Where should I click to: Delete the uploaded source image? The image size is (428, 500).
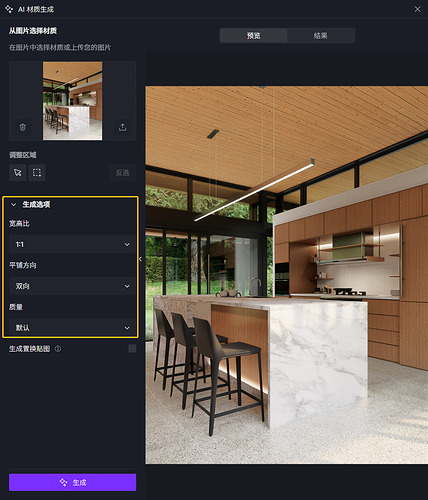pos(22,127)
